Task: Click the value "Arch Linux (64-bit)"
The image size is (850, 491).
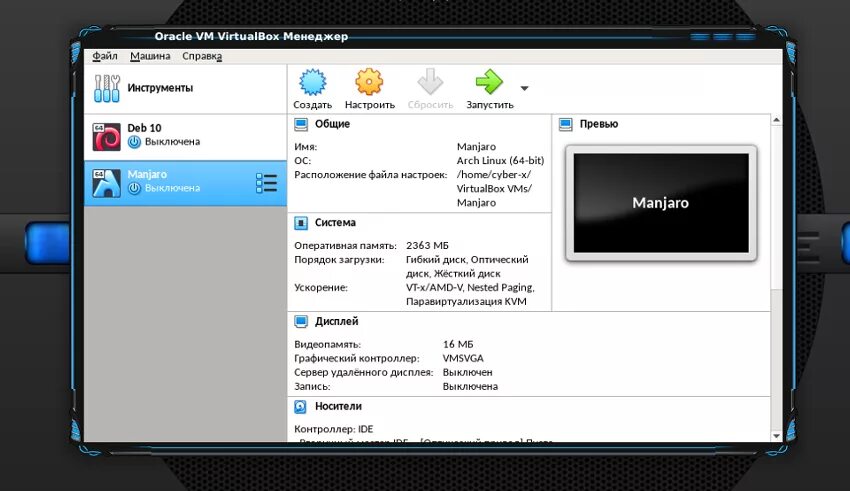Action: pos(500,160)
